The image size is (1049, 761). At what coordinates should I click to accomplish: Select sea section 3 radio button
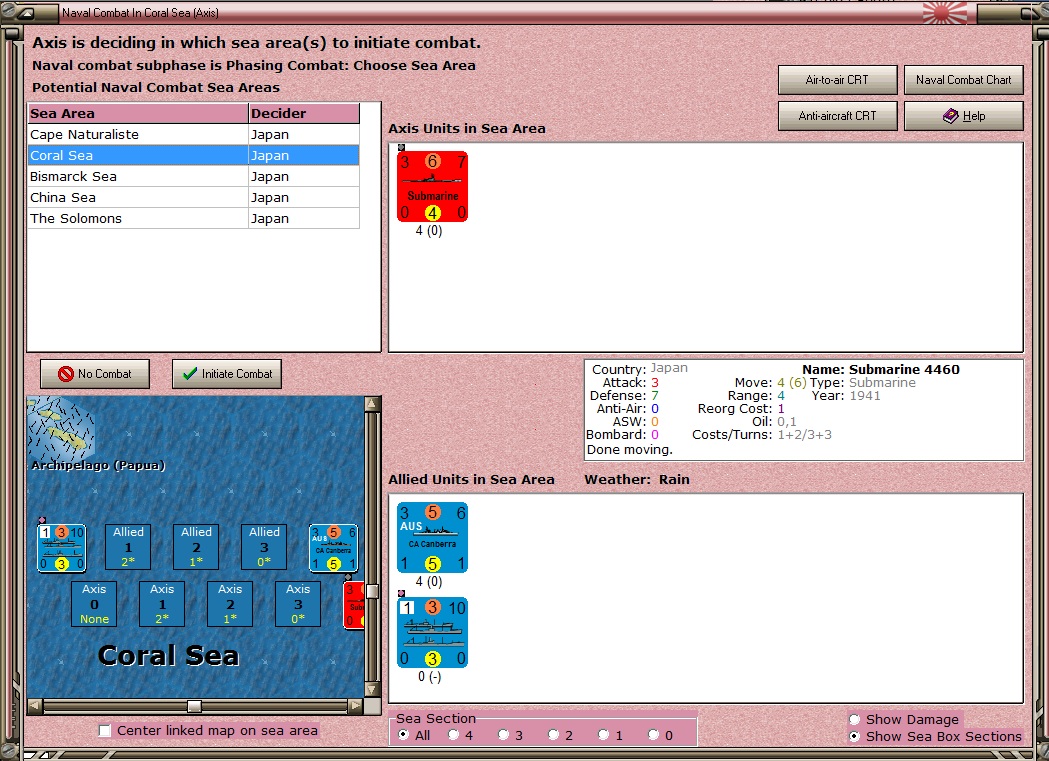coord(504,735)
